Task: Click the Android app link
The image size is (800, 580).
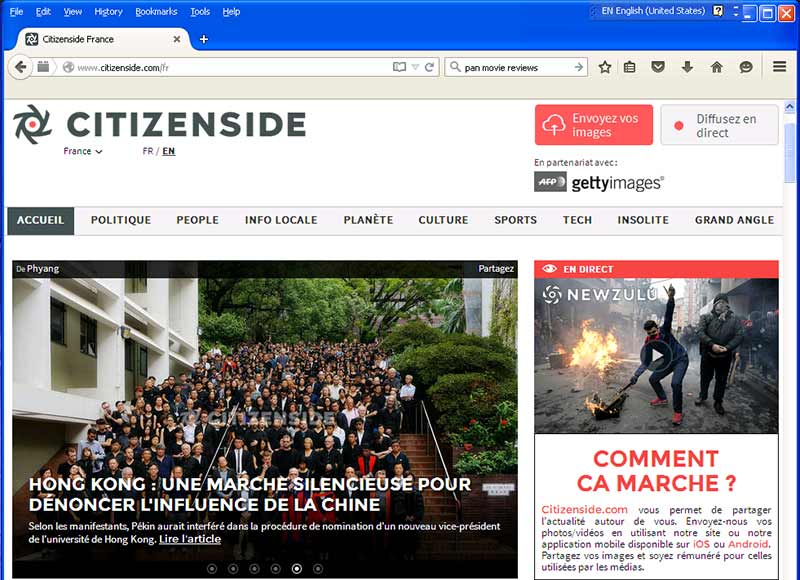Action: click(748, 544)
